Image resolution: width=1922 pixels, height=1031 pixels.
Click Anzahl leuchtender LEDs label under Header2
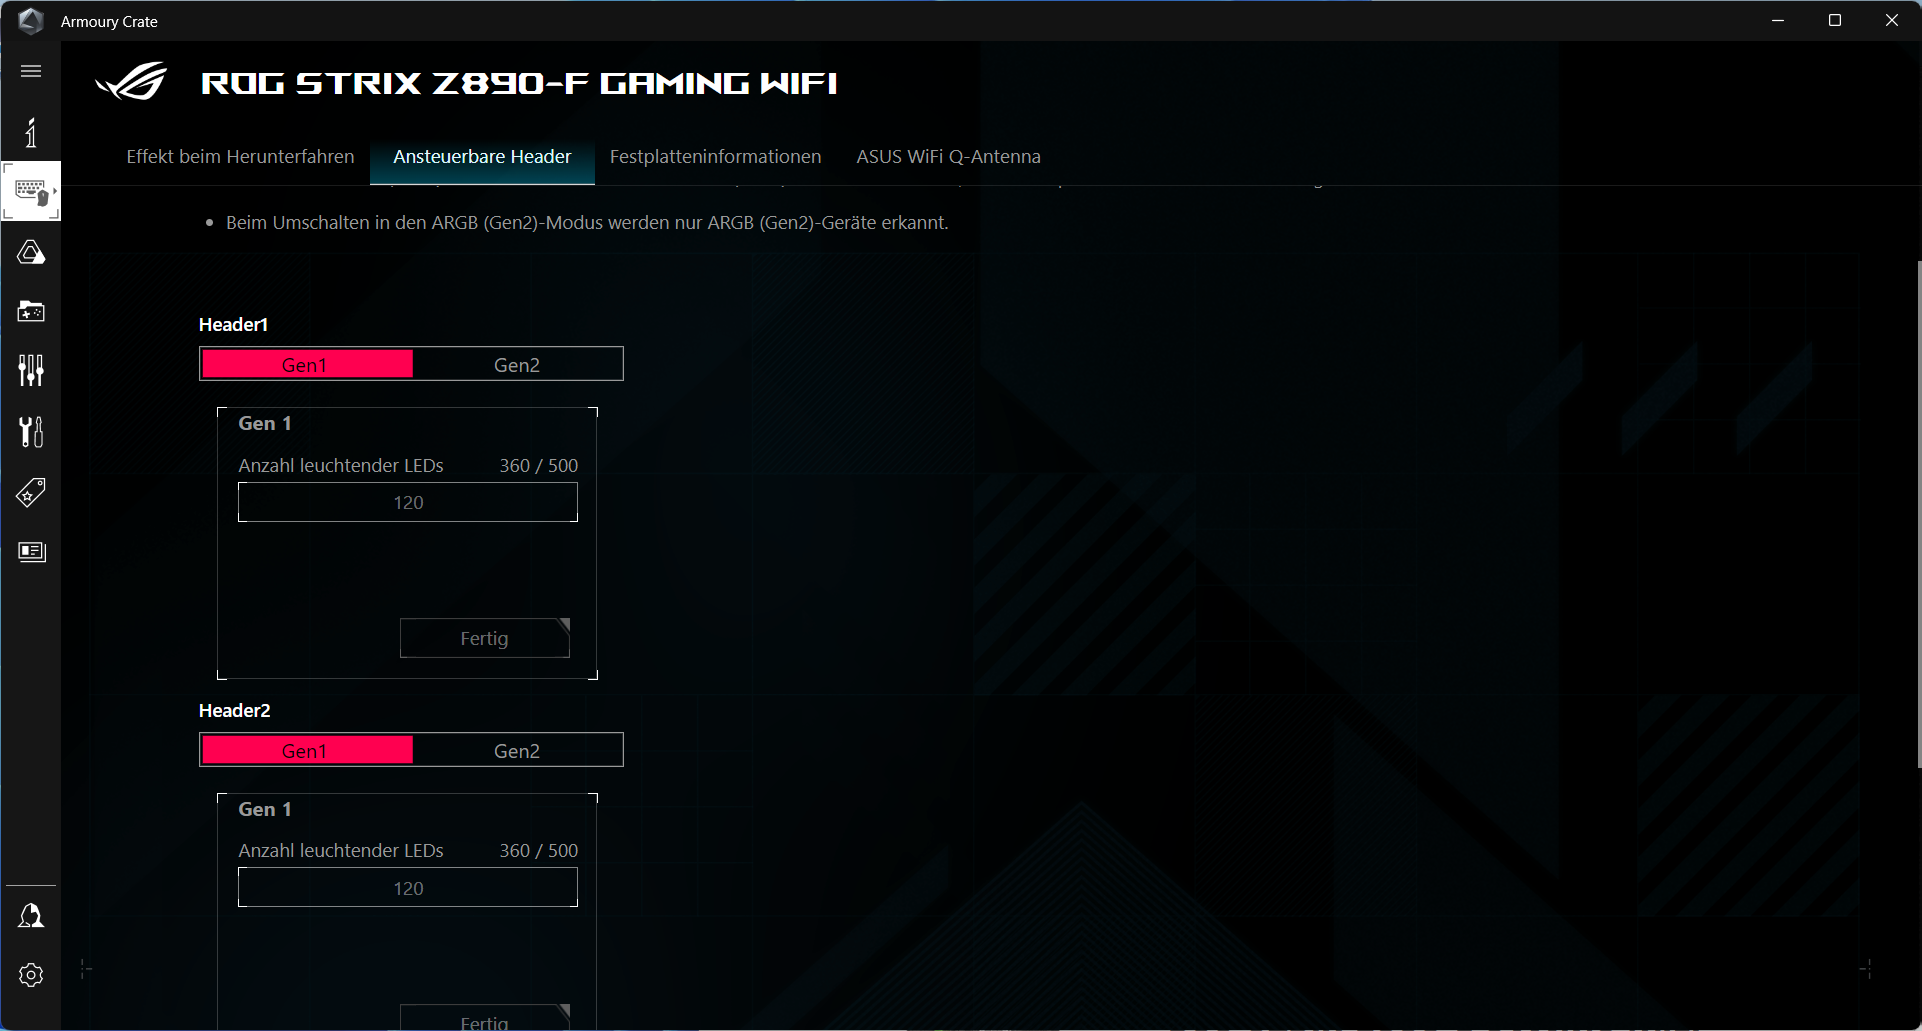click(341, 850)
